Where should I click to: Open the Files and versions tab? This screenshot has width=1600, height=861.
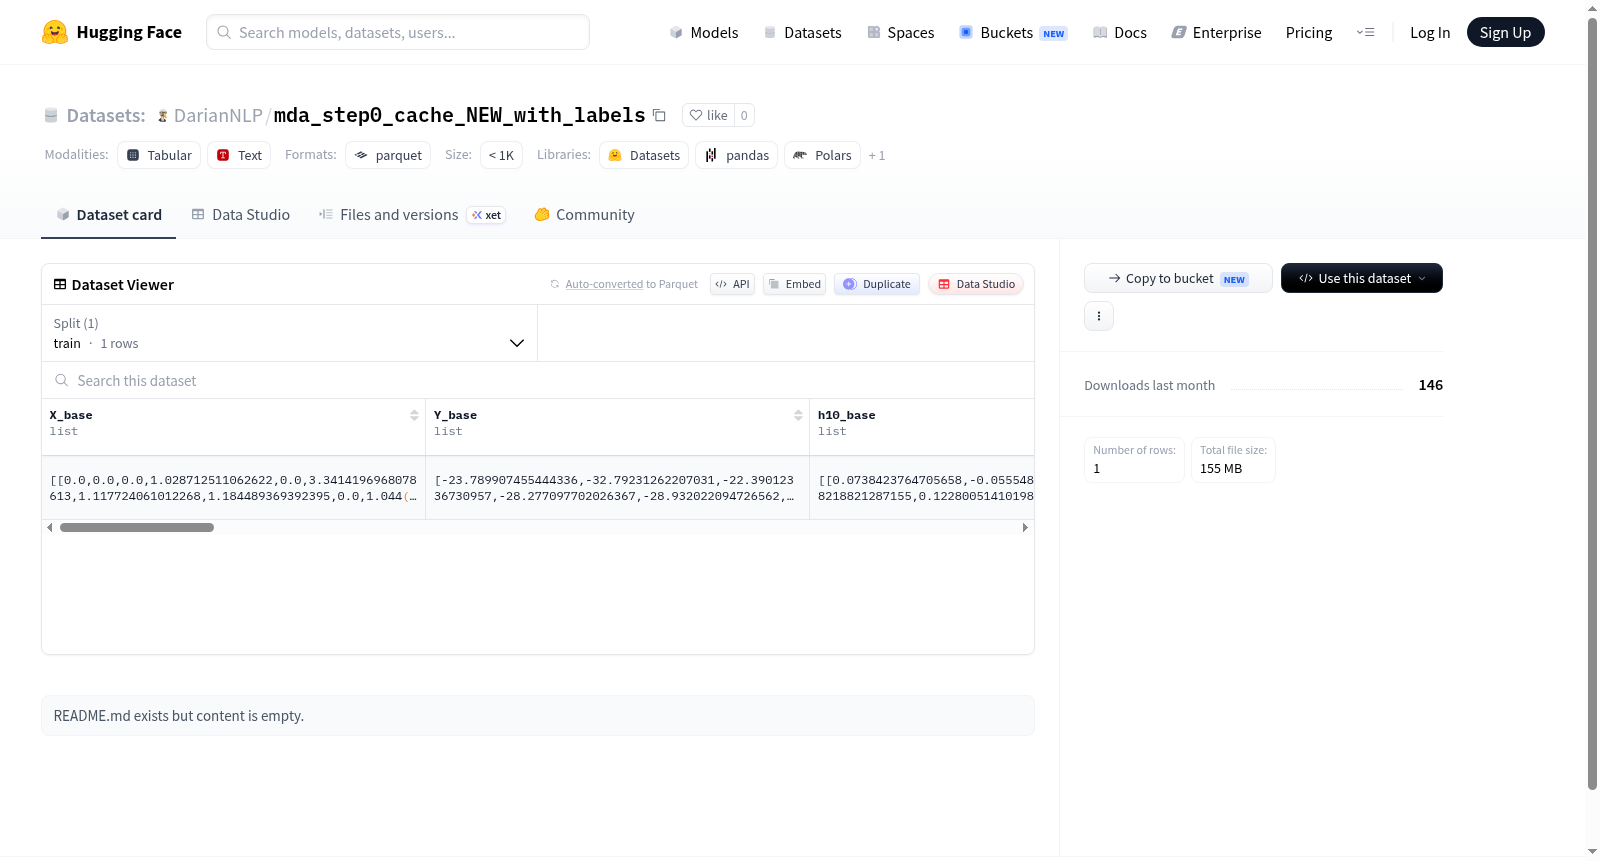(412, 215)
